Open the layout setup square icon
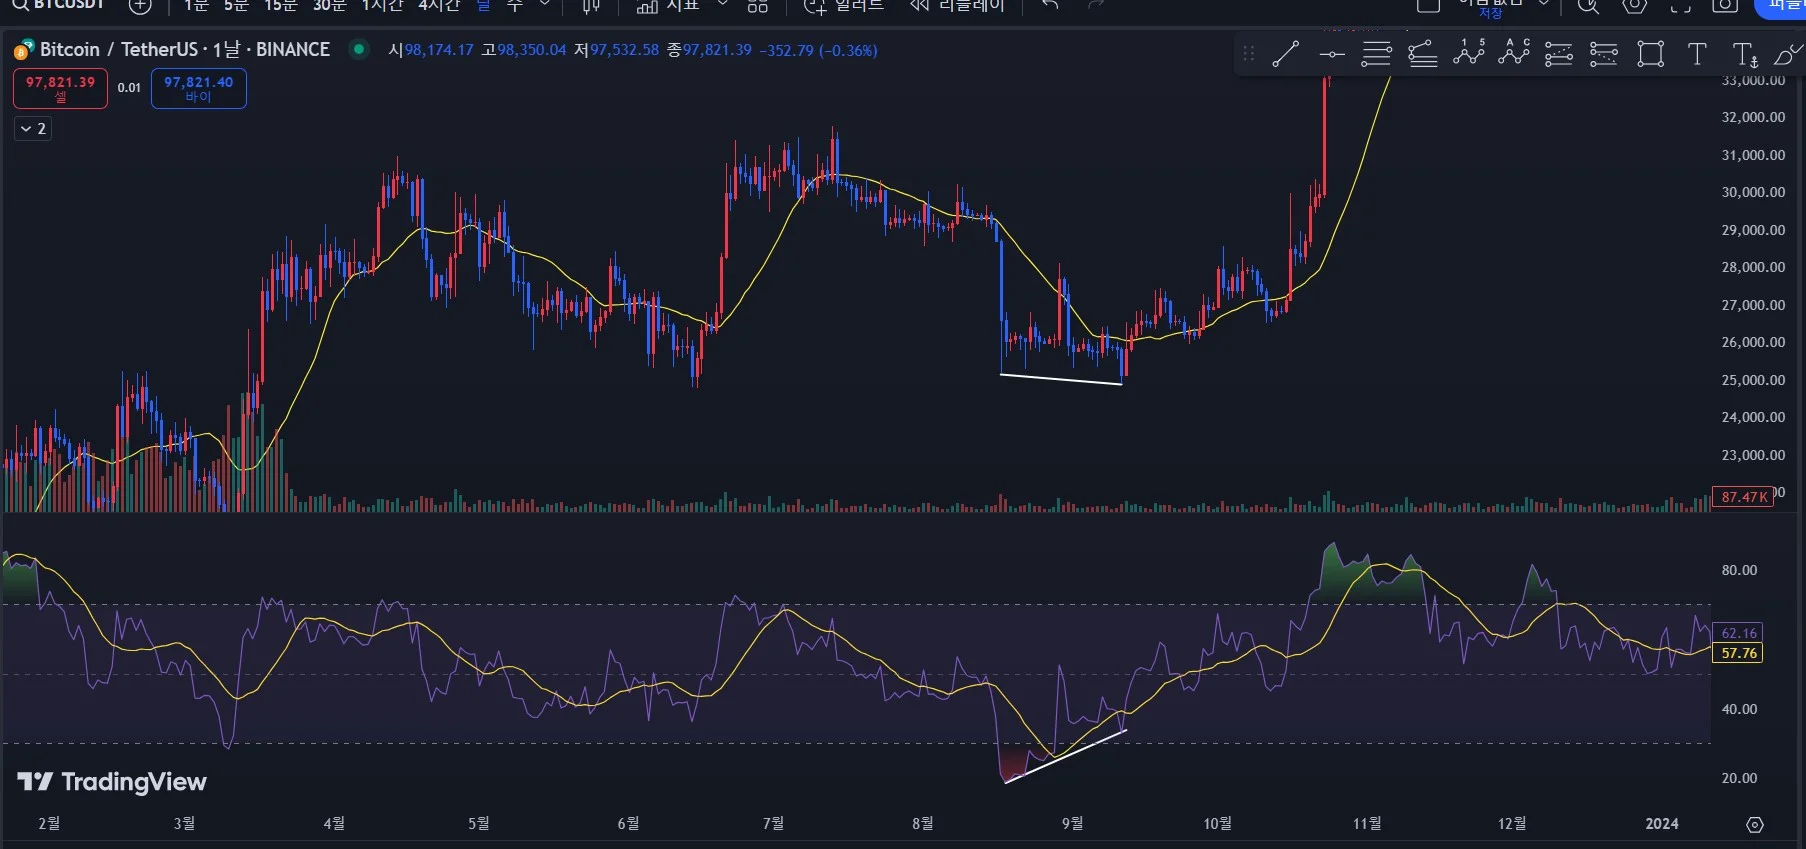This screenshot has width=1806, height=849. click(x=1428, y=6)
